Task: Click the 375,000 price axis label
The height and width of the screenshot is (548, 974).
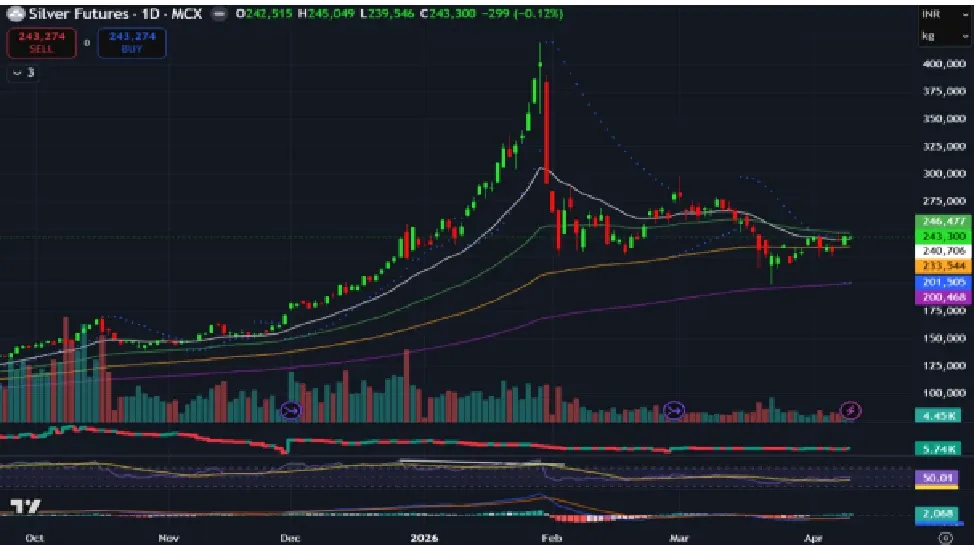Action: pyautogui.click(x=944, y=91)
